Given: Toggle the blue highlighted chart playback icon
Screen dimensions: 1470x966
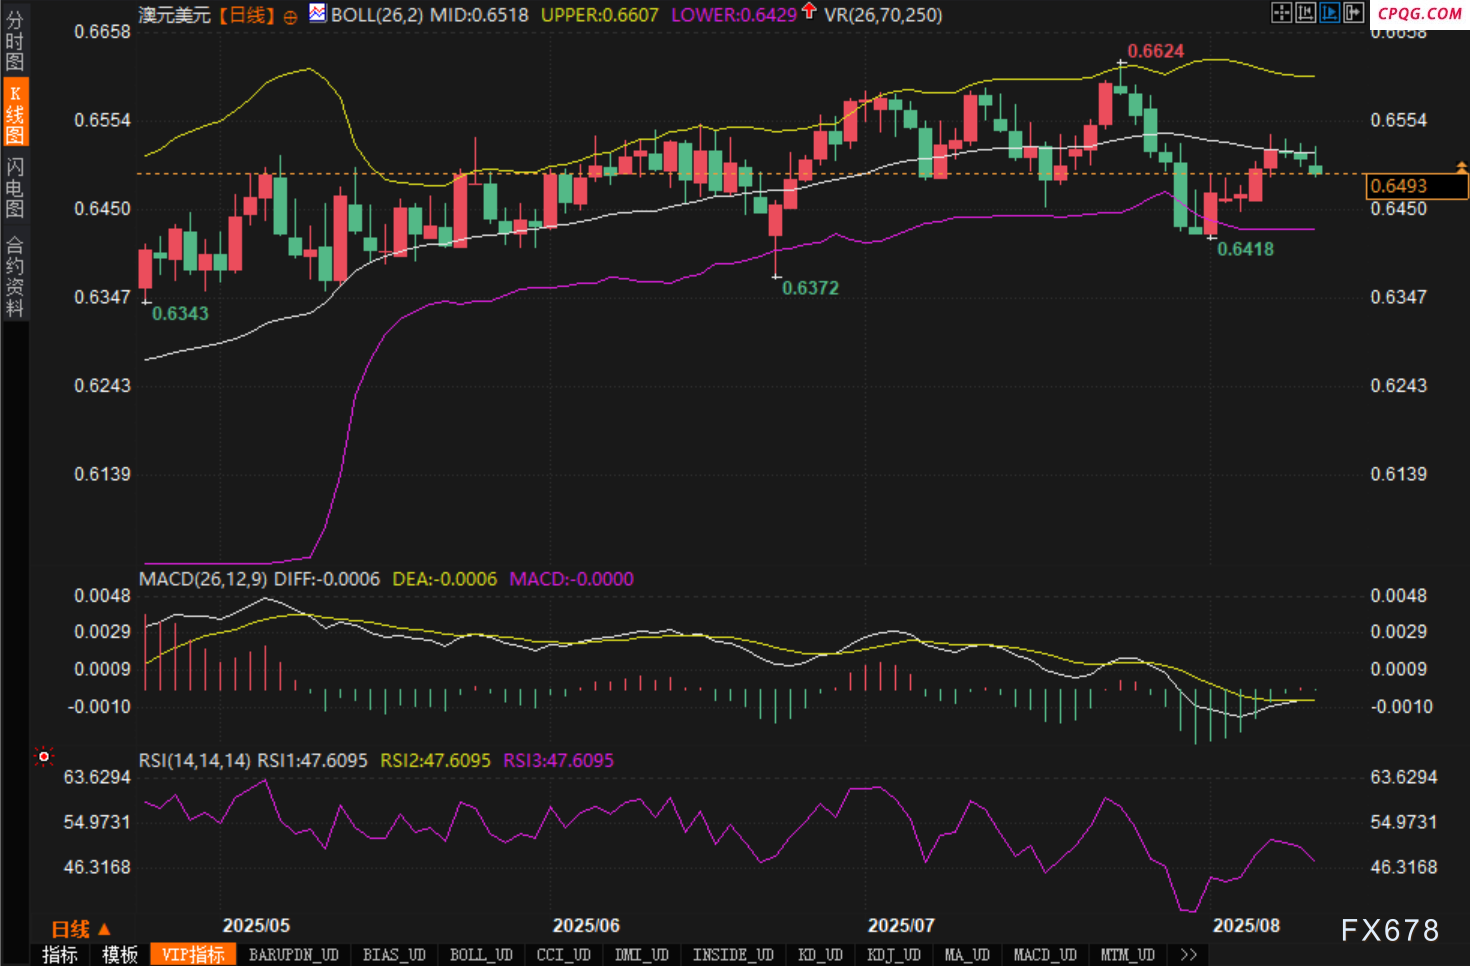Looking at the screenshot, I should [1329, 12].
